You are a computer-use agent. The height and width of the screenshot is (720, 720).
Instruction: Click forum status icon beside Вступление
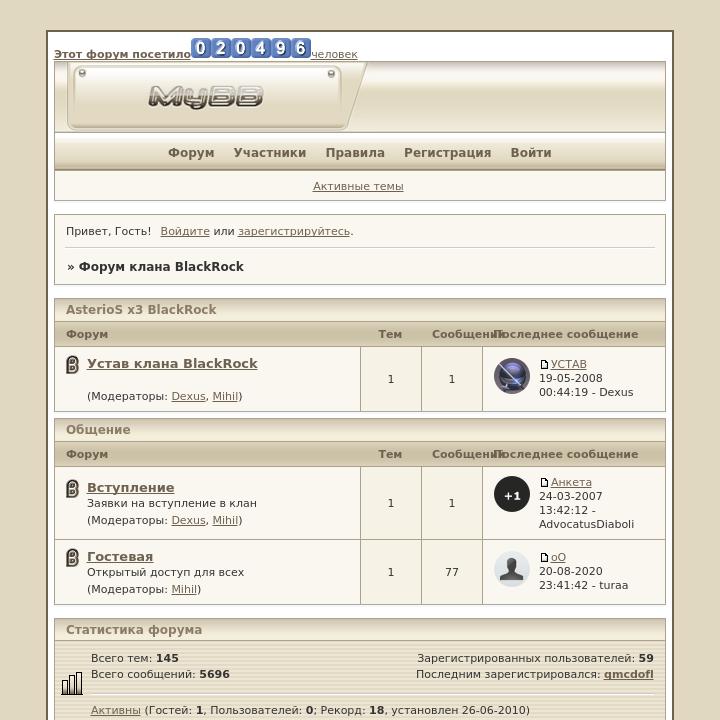(x=72, y=489)
